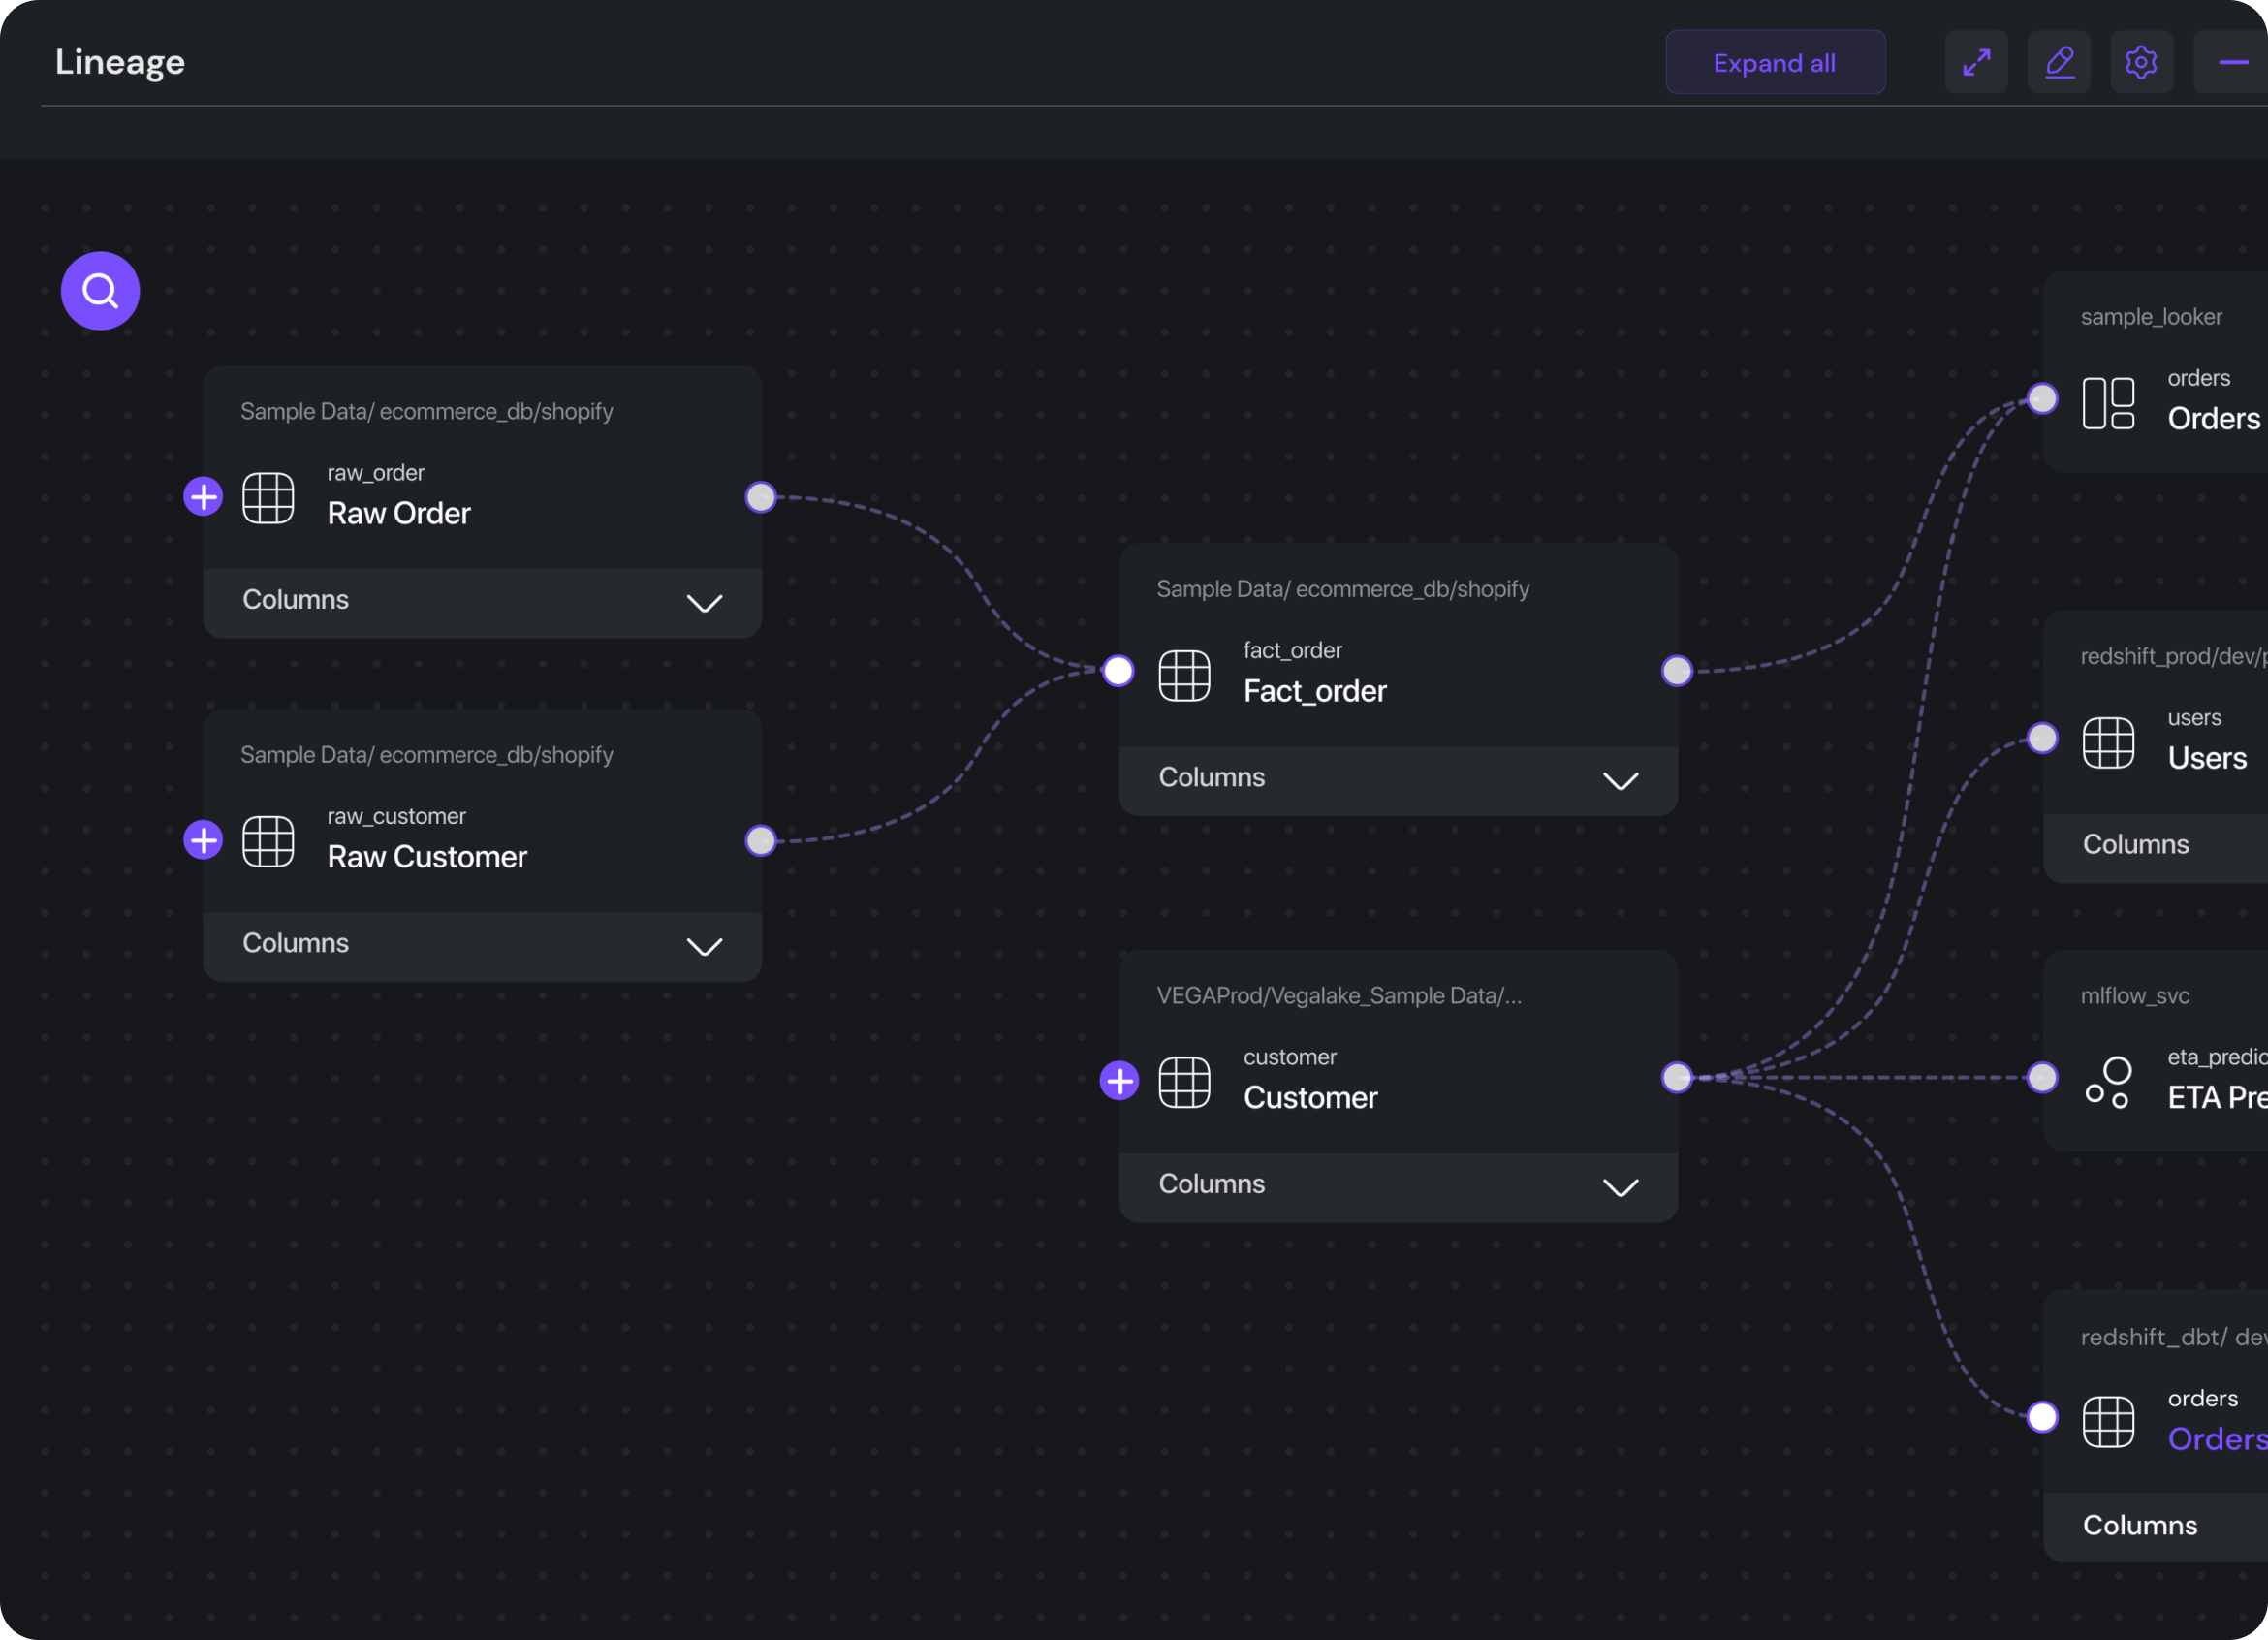The height and width of the screenshot is (1640, 2268).
Task: Click the table icon on the Raw Customer node
Action: tap(268, 840)
